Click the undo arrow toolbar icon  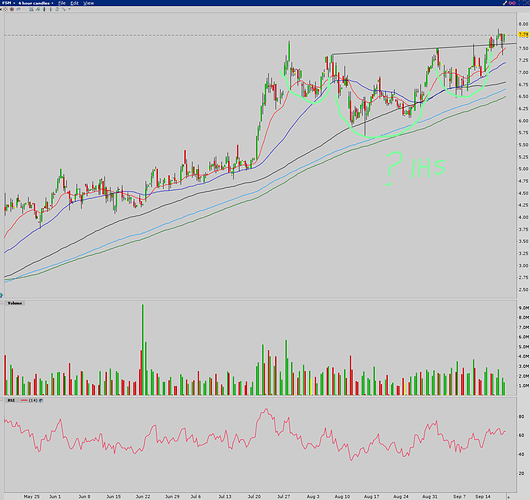(19, 9)
